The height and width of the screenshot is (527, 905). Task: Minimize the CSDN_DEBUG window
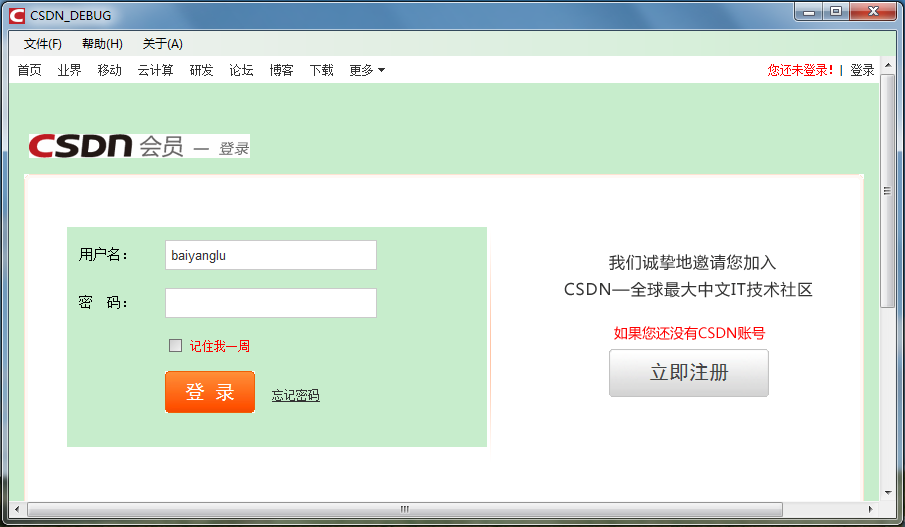(x=809, y=12)
